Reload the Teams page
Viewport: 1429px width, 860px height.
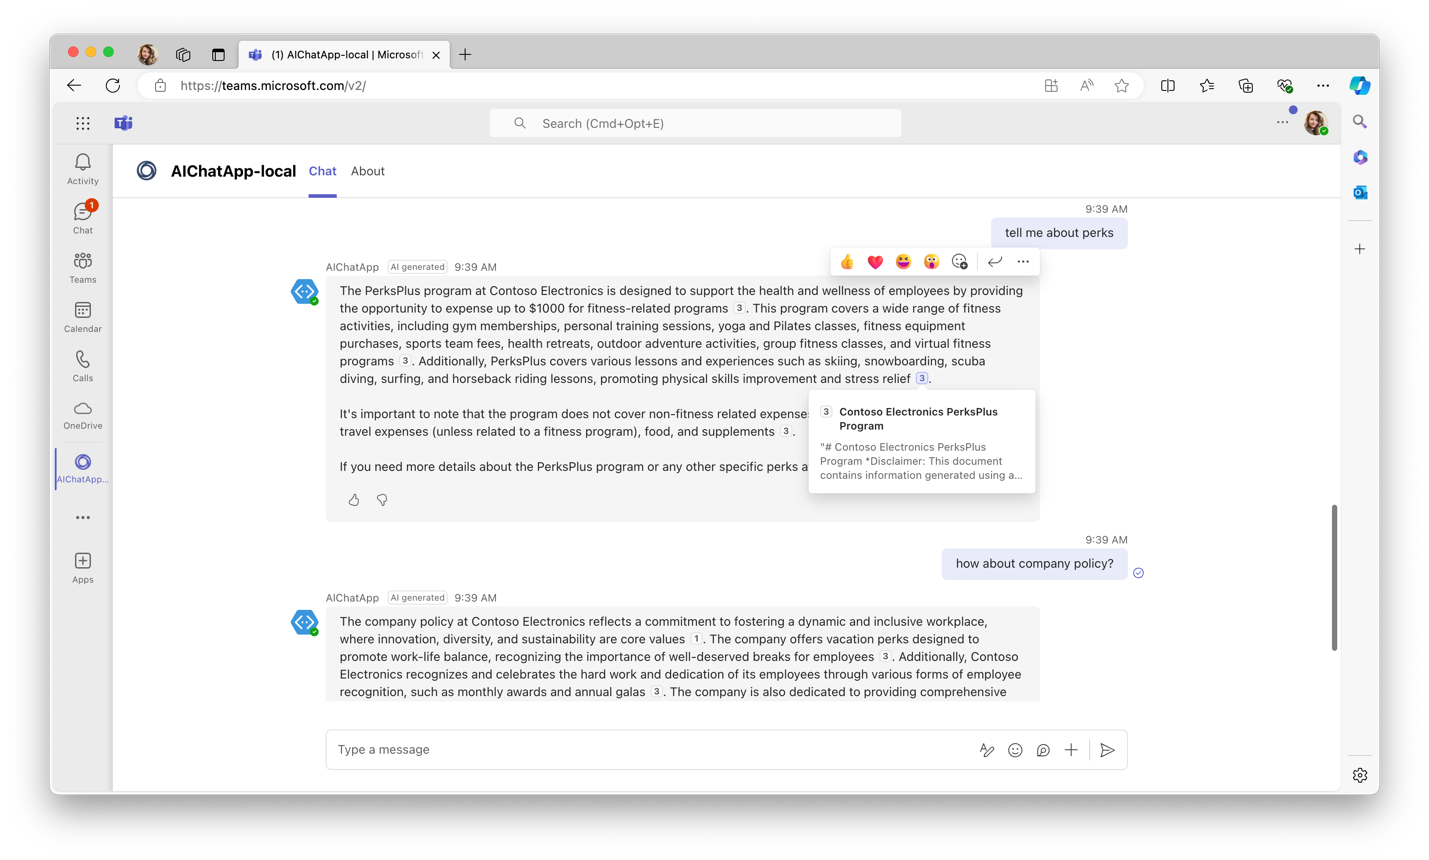pos(113,86)
